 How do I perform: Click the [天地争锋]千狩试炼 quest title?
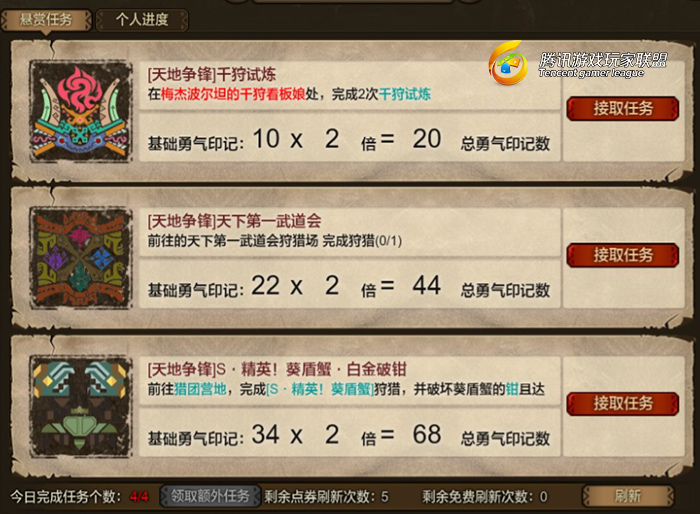point(212,74)
